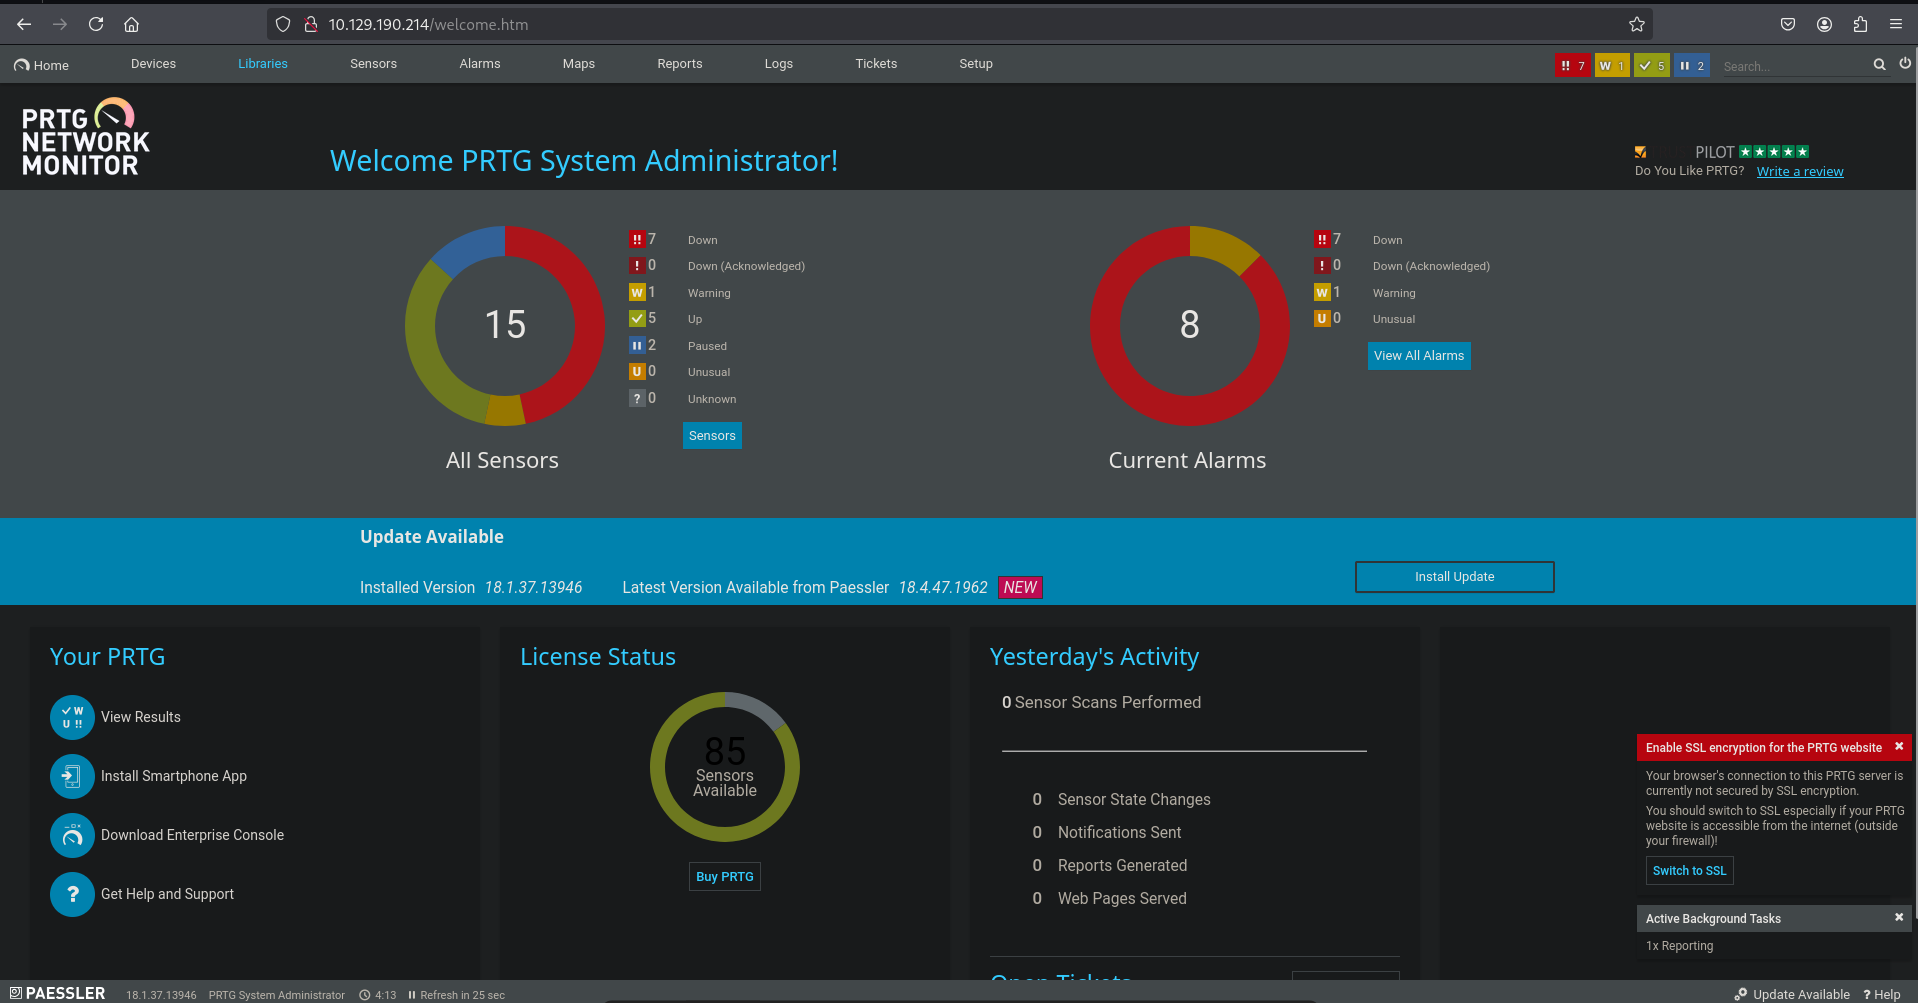Click the Install Smartphone App icon

72,776
